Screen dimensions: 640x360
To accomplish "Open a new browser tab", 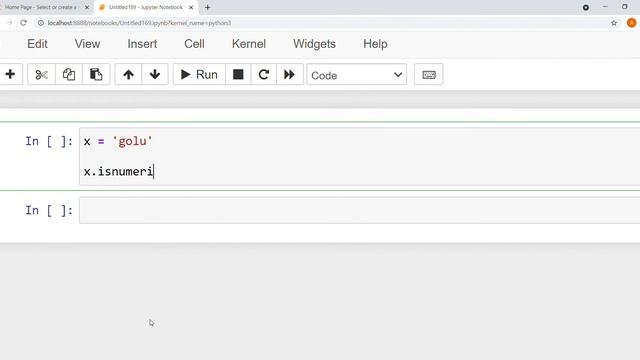I will tap(208, 7).
